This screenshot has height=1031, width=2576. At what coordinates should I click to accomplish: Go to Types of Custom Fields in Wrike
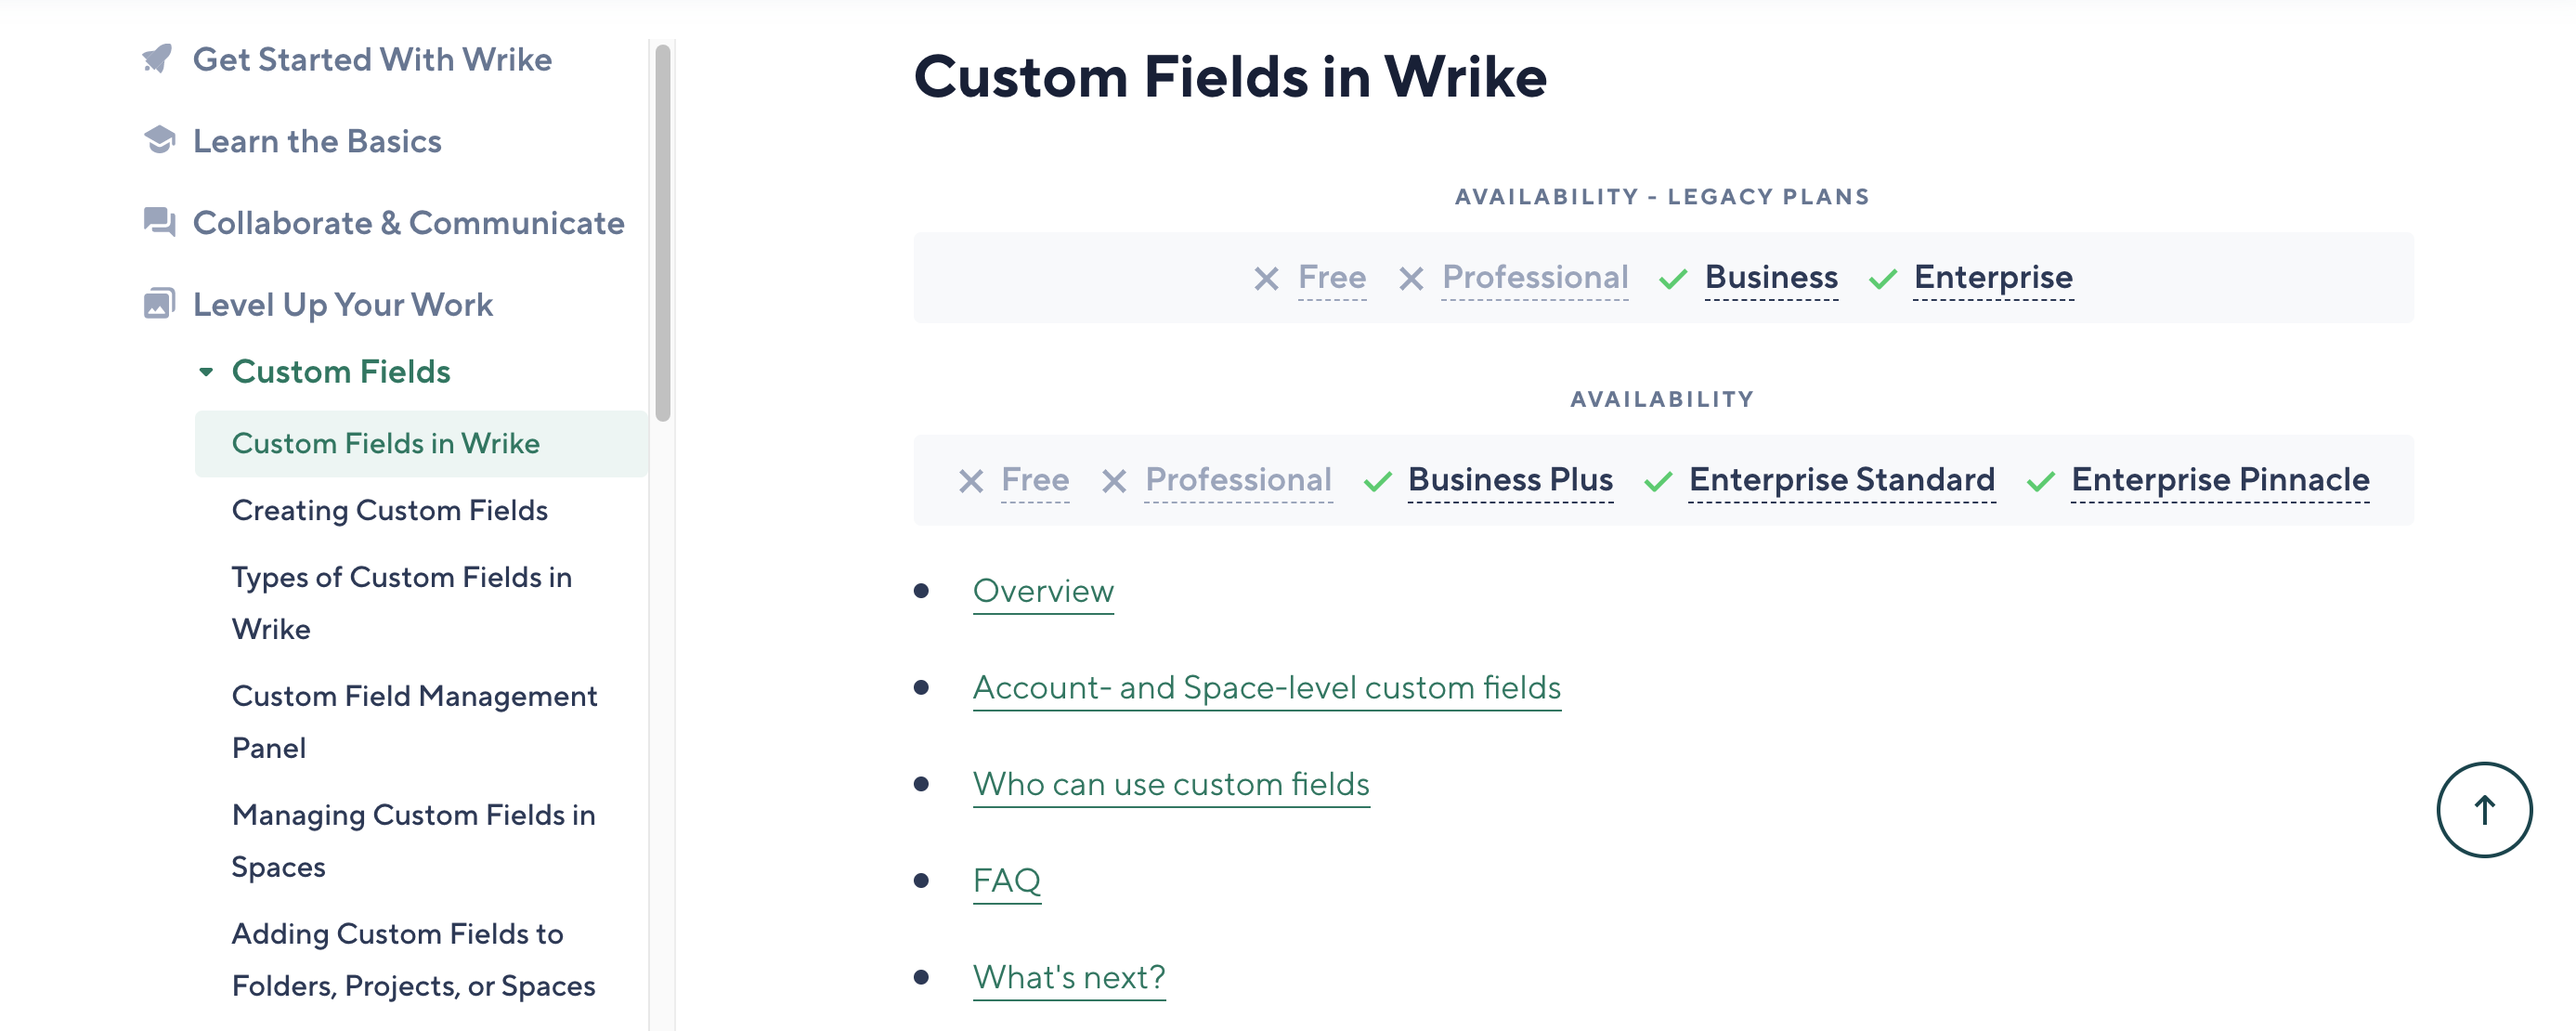click(401, 602)
